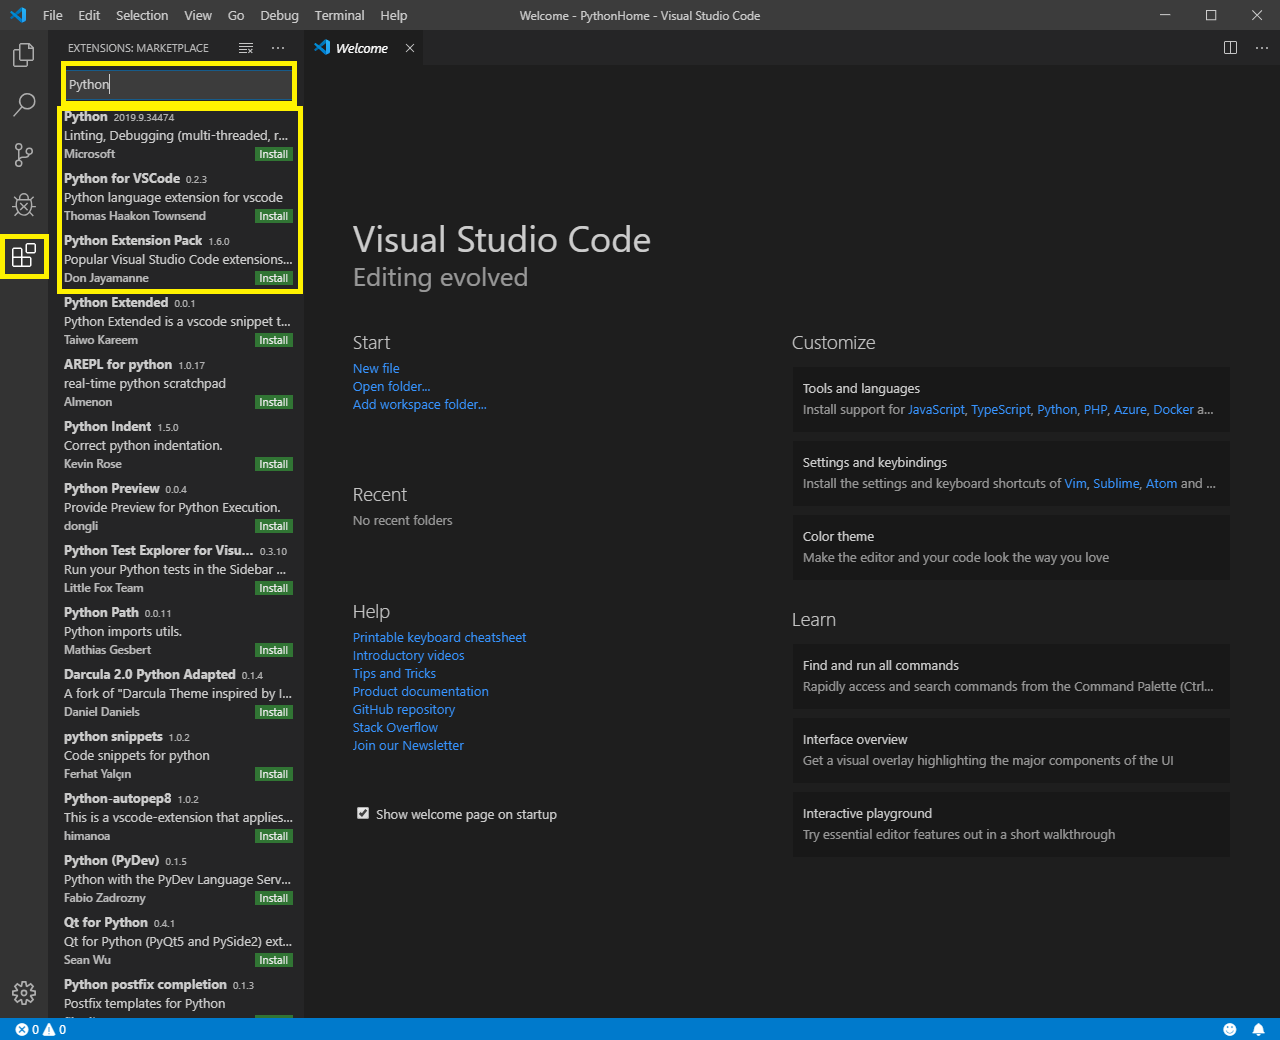This screenshot has height=1040, width=1280.
Task: Open the Terminal menu
Action: click(339, 15)
